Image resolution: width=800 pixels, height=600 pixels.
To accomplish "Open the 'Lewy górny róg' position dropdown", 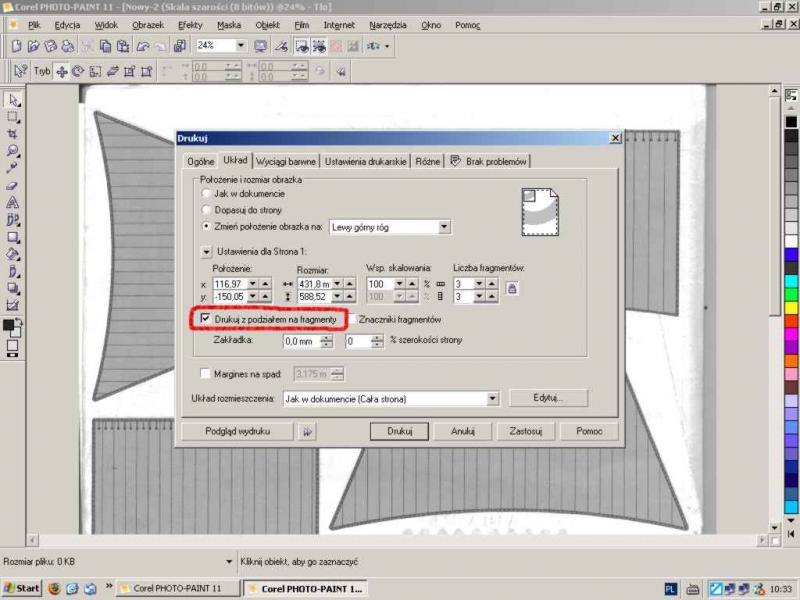I will [x=444, y=227].
